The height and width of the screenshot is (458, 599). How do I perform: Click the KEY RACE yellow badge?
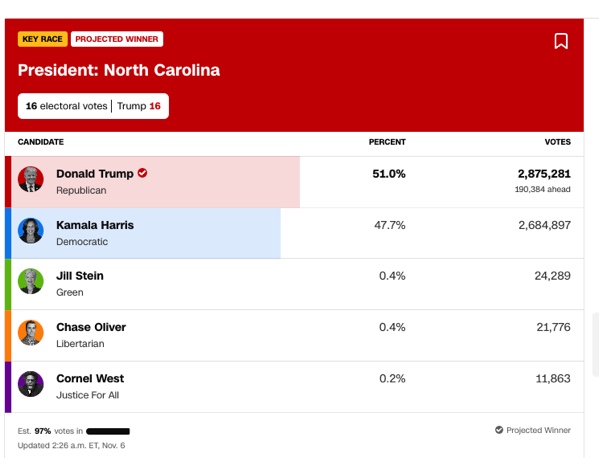(x=42, y=39)
